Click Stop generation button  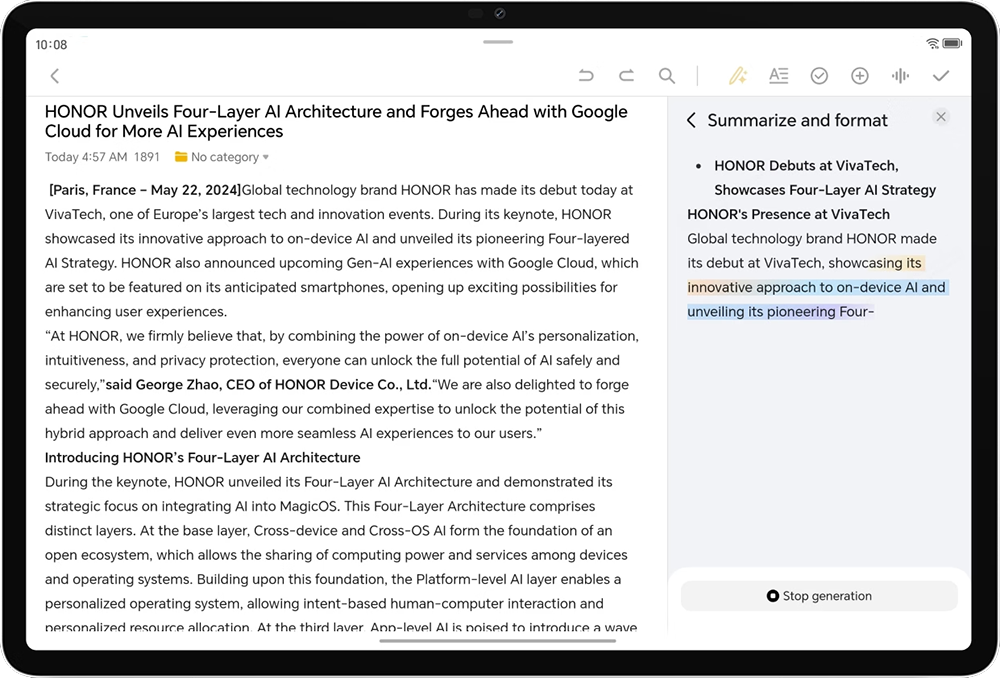coord(819,596)
